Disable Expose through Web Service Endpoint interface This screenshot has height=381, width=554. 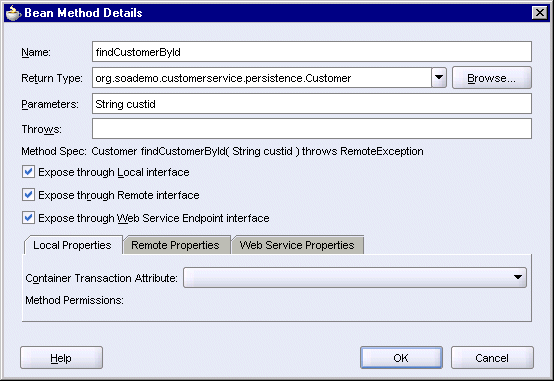click(x=28, y=218)
